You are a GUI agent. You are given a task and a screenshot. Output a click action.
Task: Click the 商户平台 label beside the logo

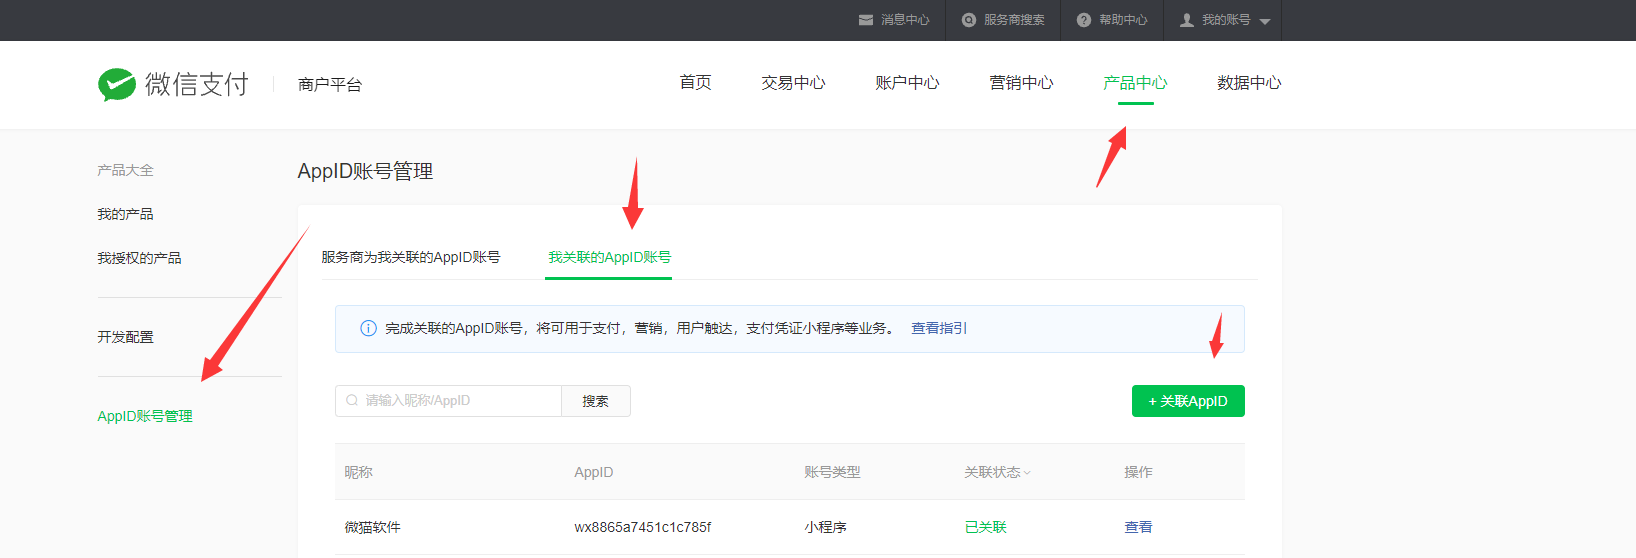coord(330,85)
